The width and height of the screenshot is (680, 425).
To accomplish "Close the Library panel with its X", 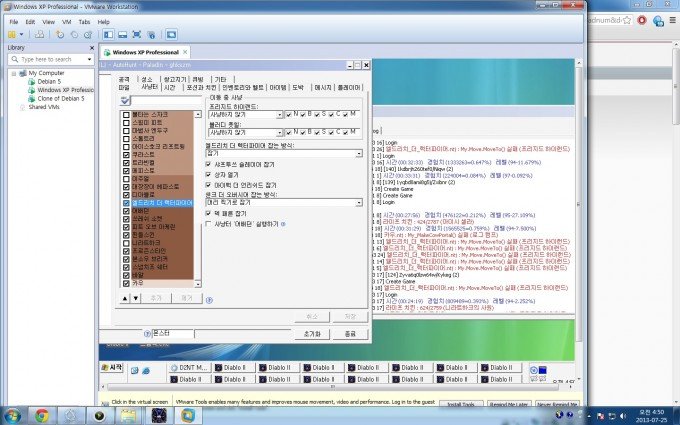I will pos(92,48).
